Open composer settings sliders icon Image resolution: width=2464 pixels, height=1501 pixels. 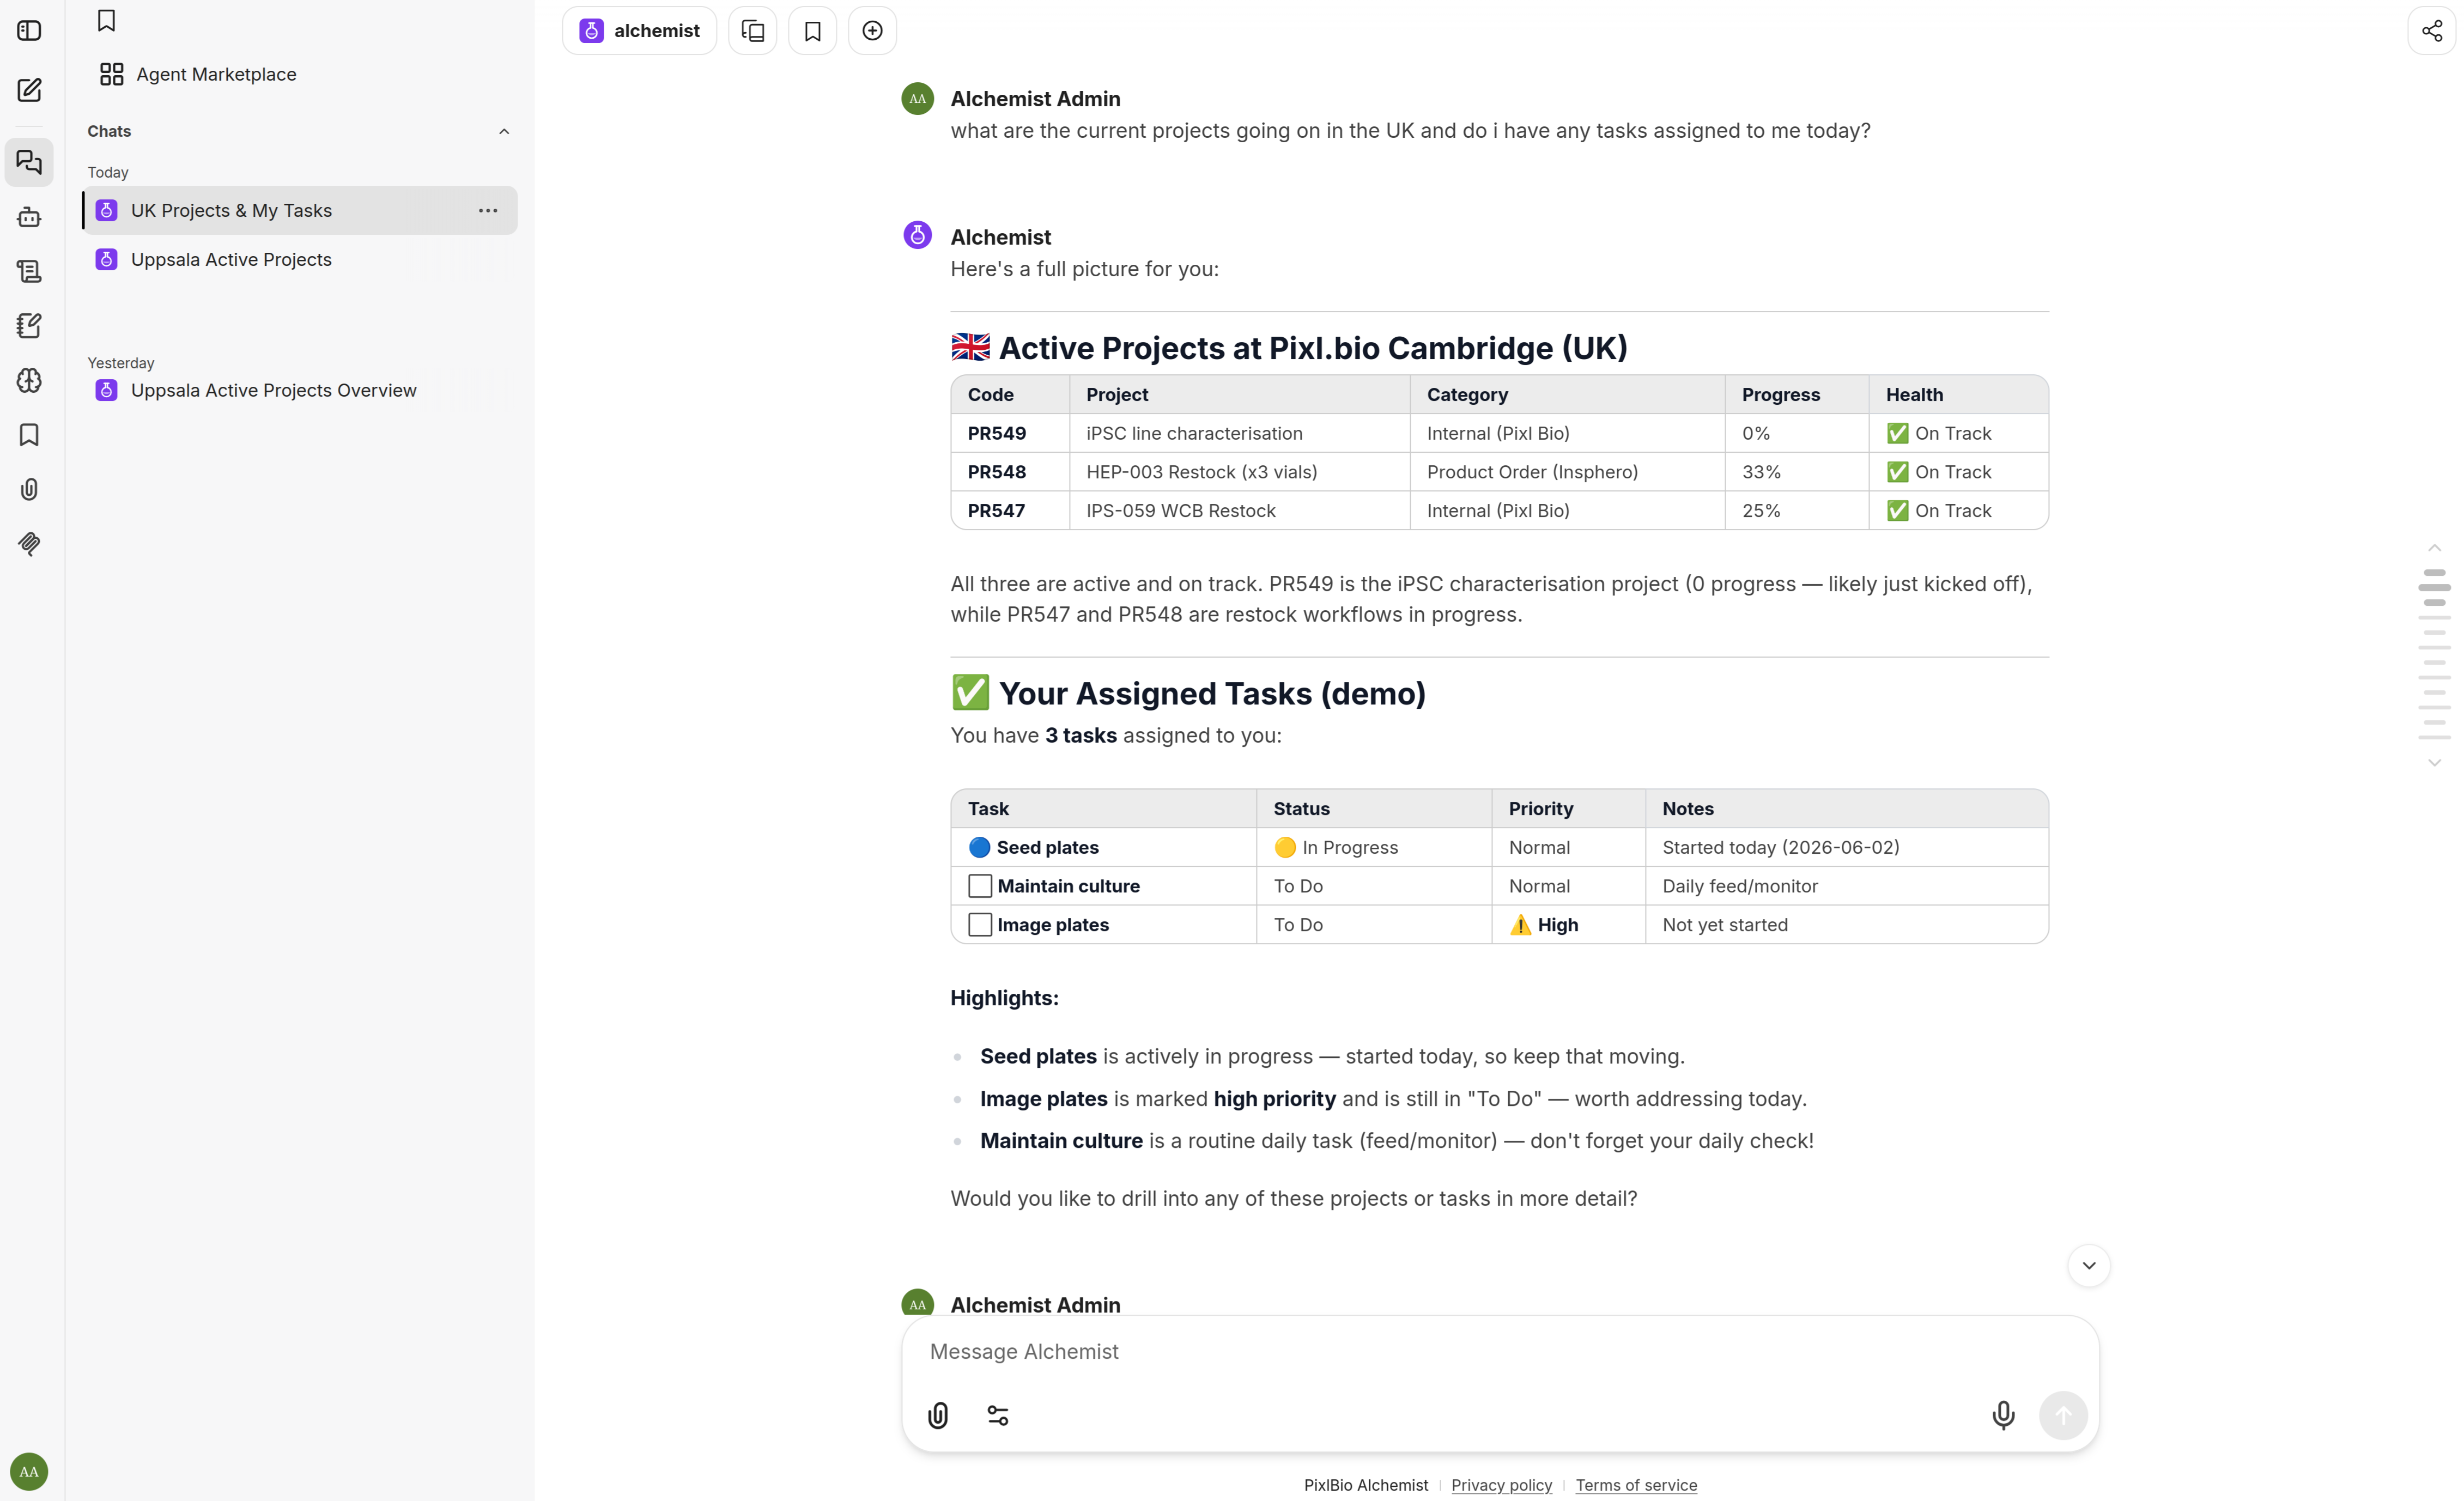pos(998,1415)
